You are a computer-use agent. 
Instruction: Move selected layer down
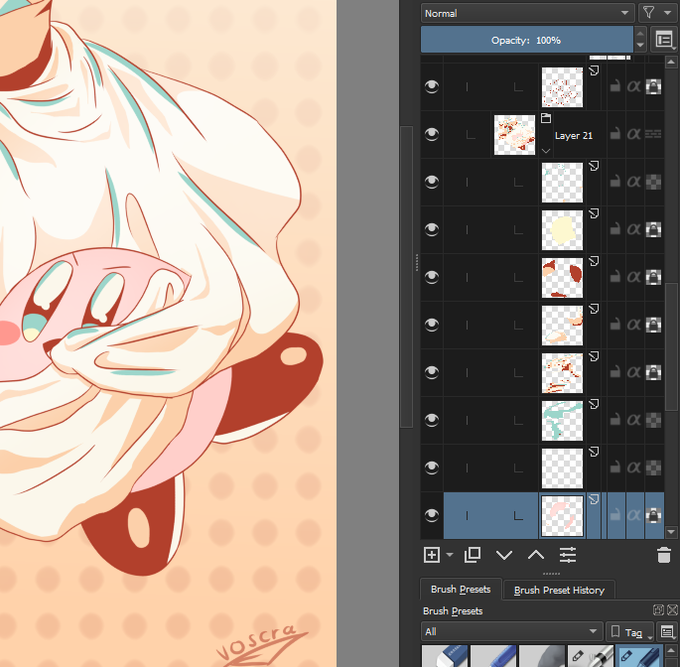pyautogui.click(x=504, y=555)
